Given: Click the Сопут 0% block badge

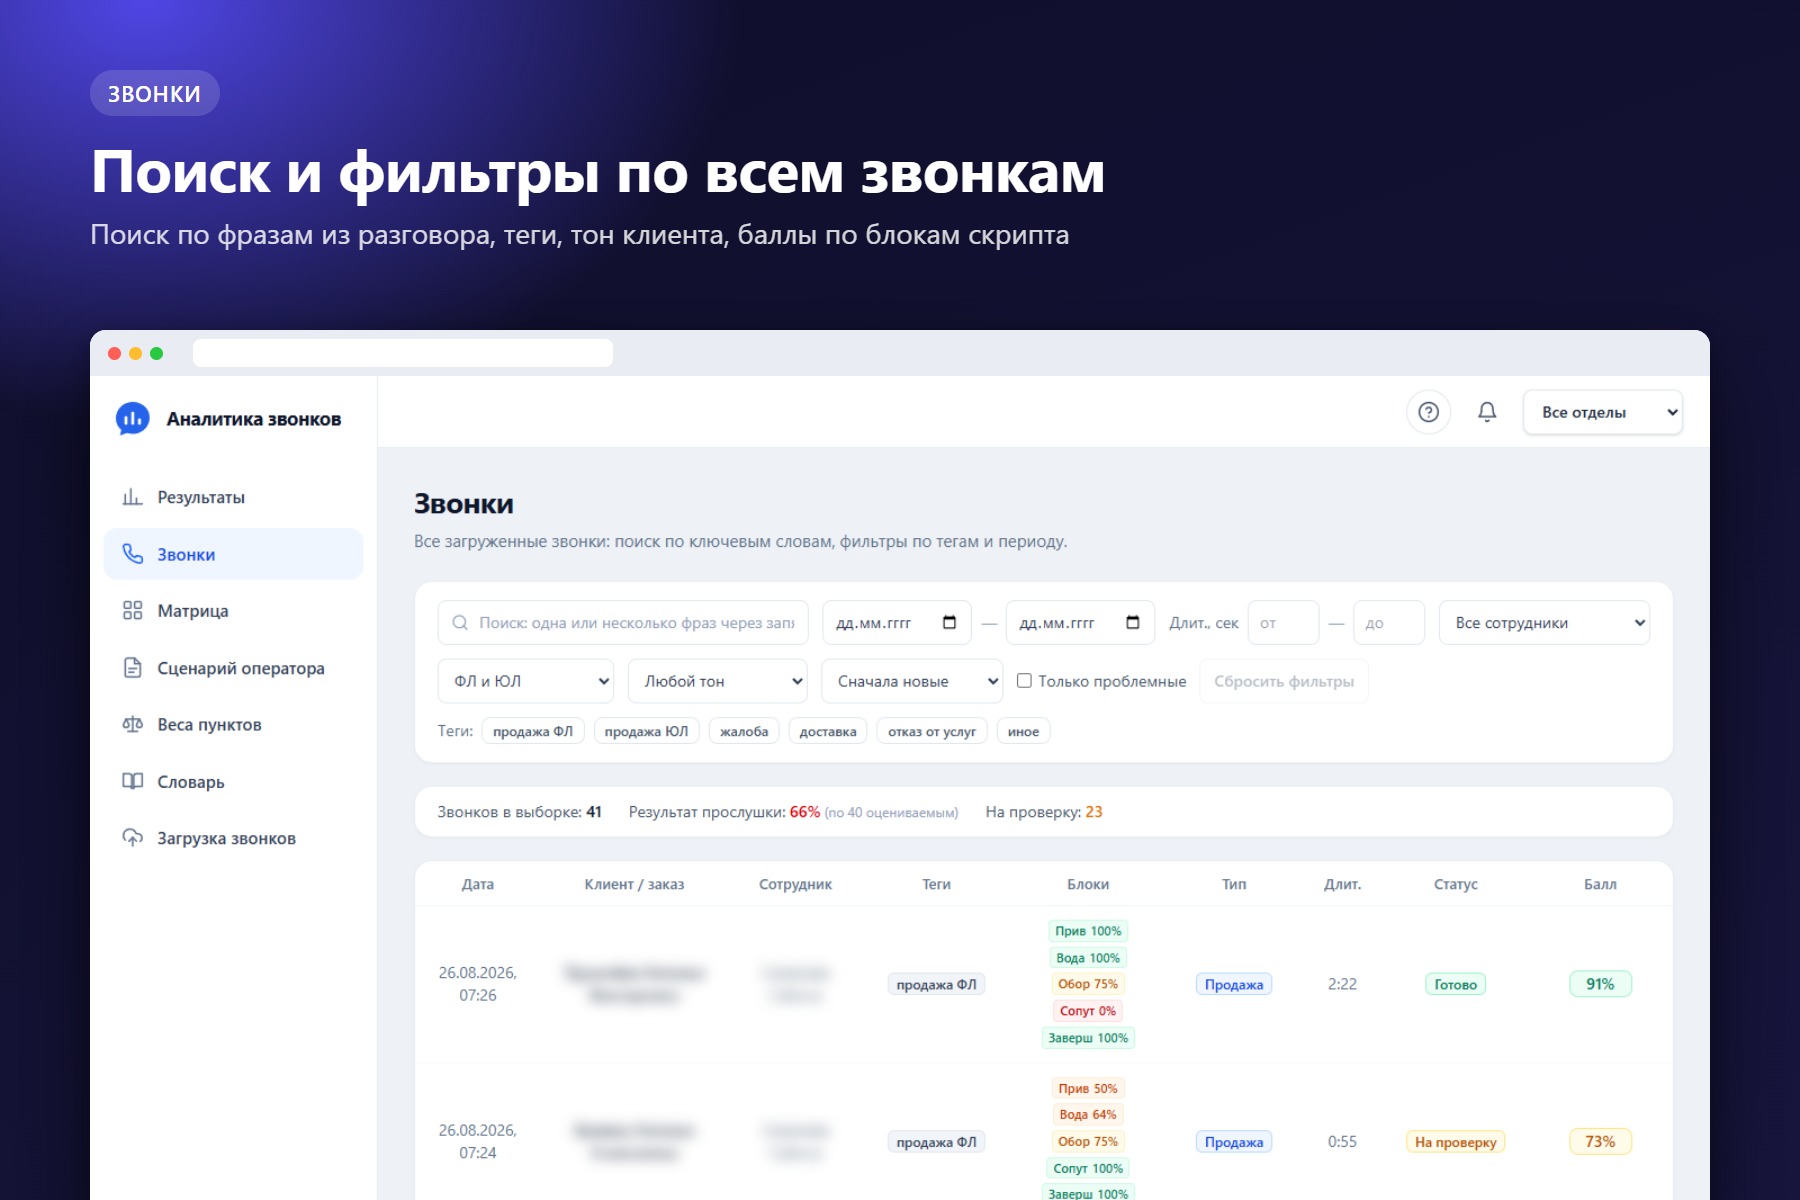Looking at the screenshot, I should tap(1088, 1011).
